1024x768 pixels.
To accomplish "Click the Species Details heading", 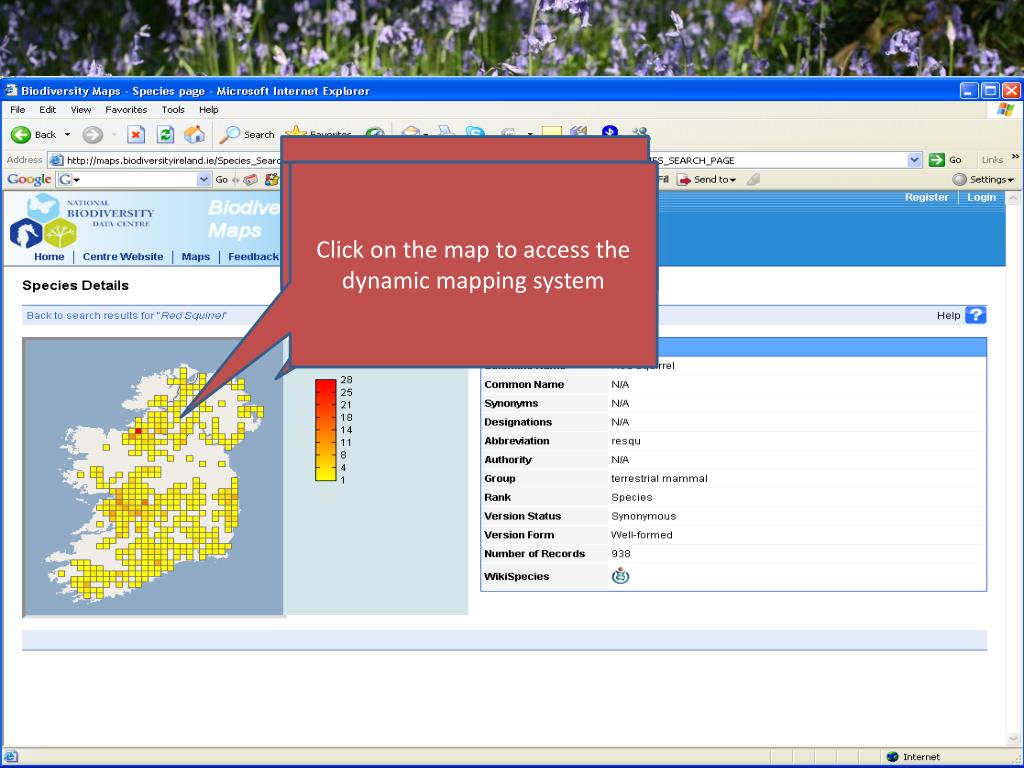I will pyautogui.click(x=75, y=285).
